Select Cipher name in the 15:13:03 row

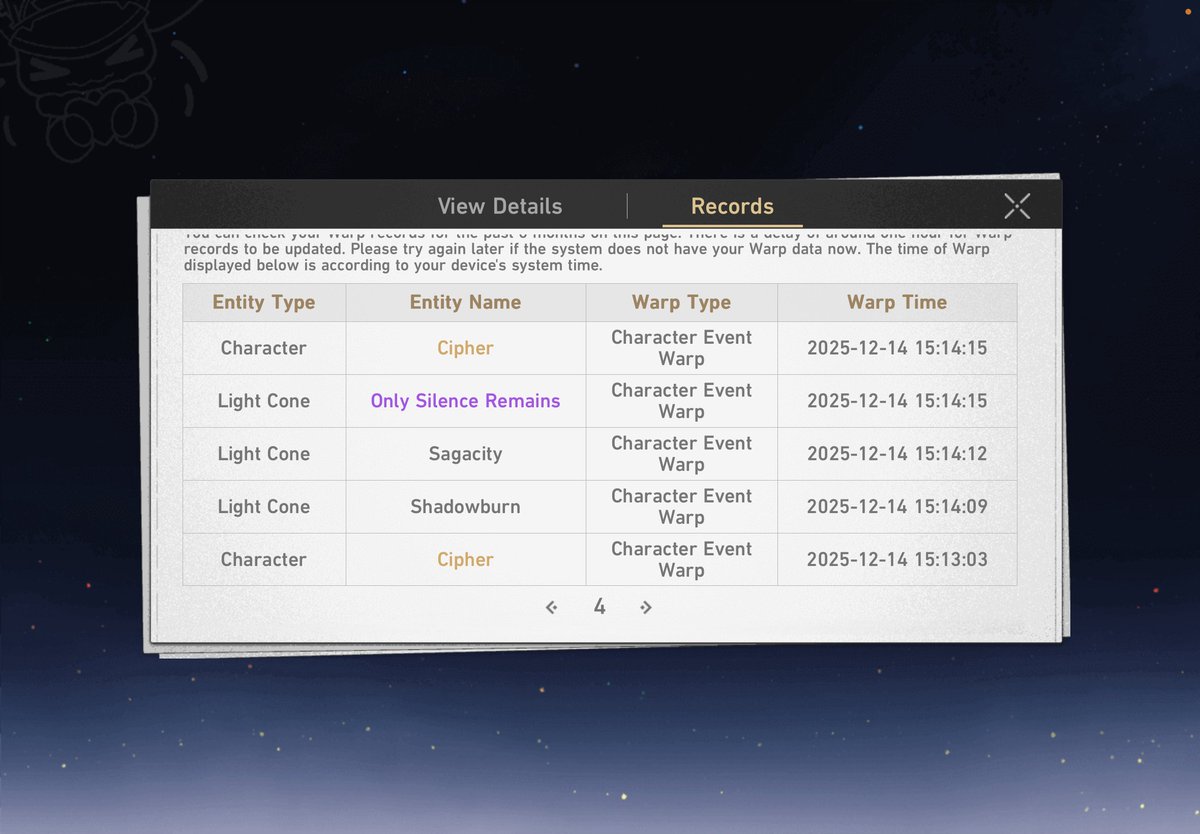(x=466, y=560)
